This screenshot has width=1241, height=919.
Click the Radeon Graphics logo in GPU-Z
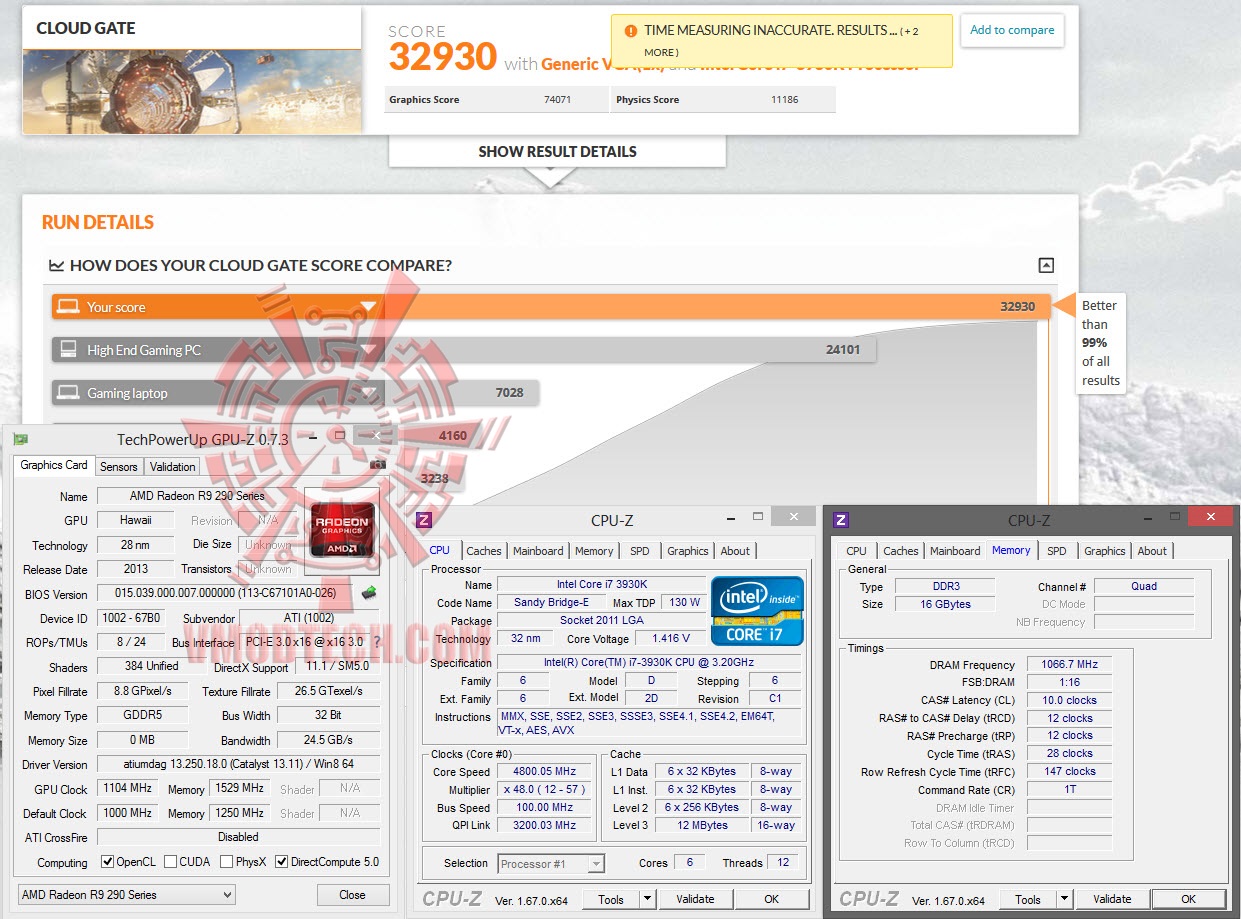tap(343, 530)
